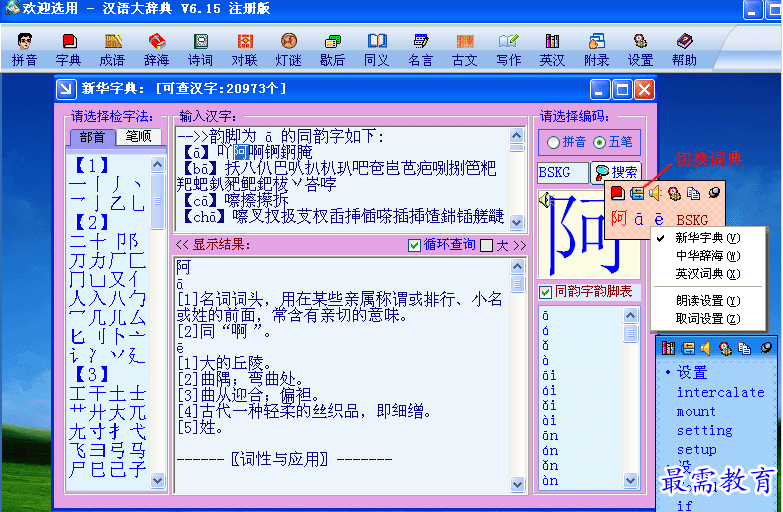Screen dimensions: 783x512
Task: Click the radical list scrollbar thumb
Action: (158, 200)
